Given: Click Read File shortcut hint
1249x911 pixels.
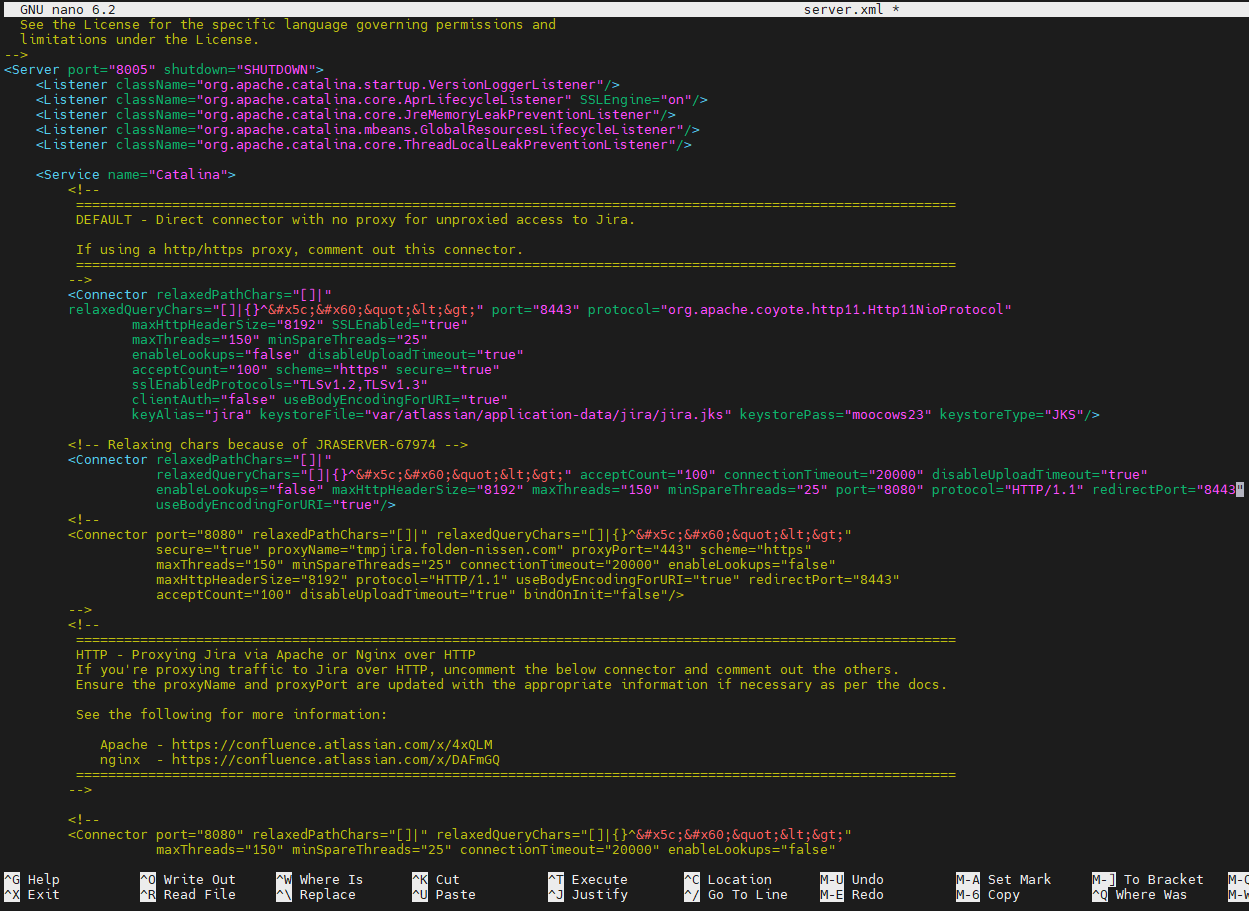Looking at the screenshot, I should (199, 895).
